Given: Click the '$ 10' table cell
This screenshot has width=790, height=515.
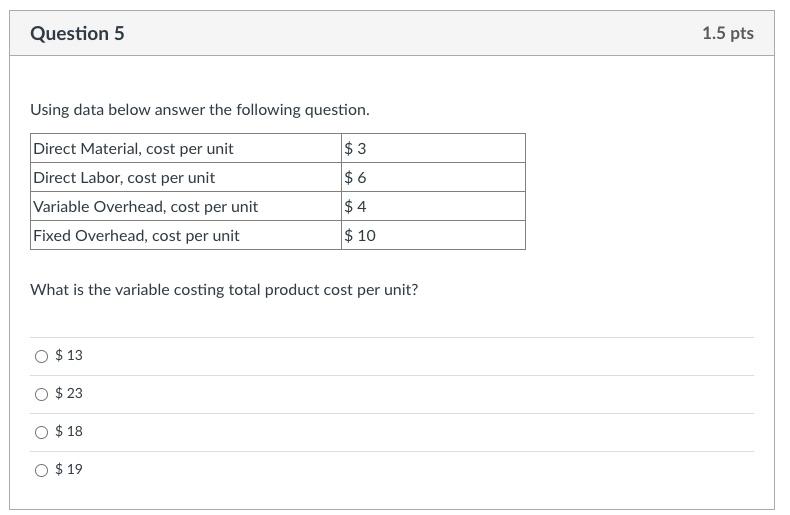Looking at the screenshot, I should coord(433,235).
